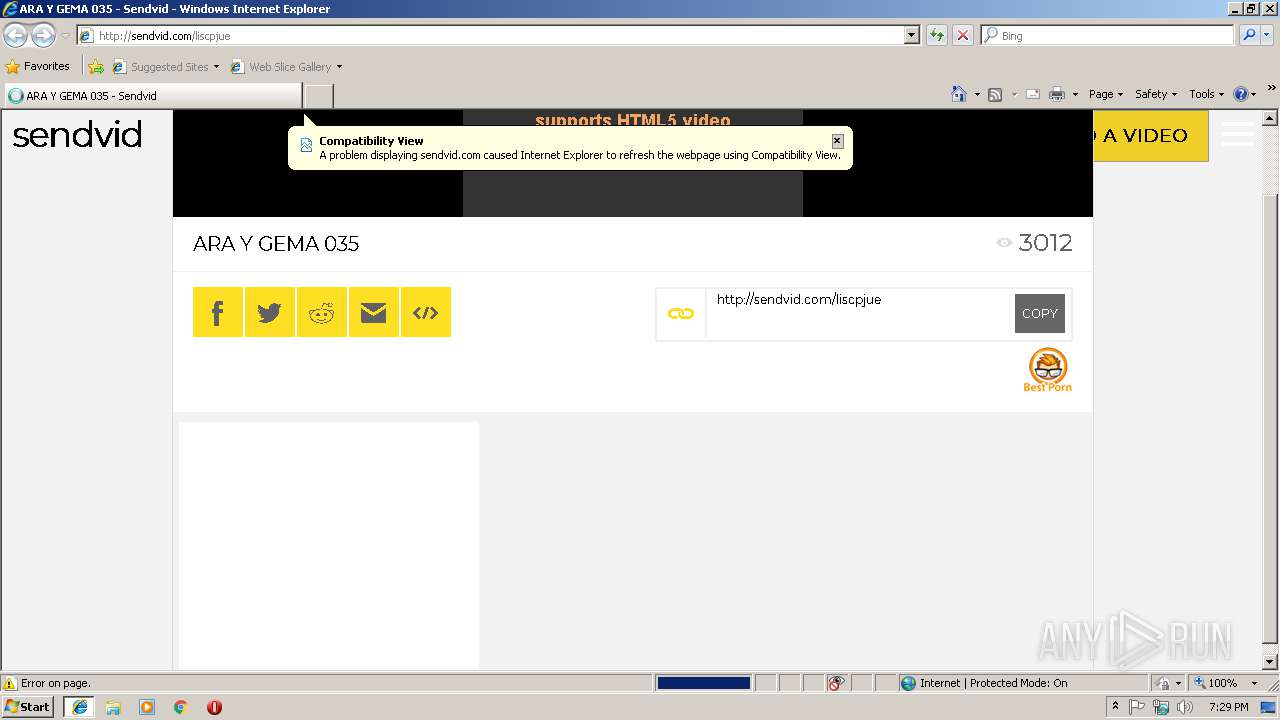
Task: Expand Home button dropdown
Action: (977, 94)
